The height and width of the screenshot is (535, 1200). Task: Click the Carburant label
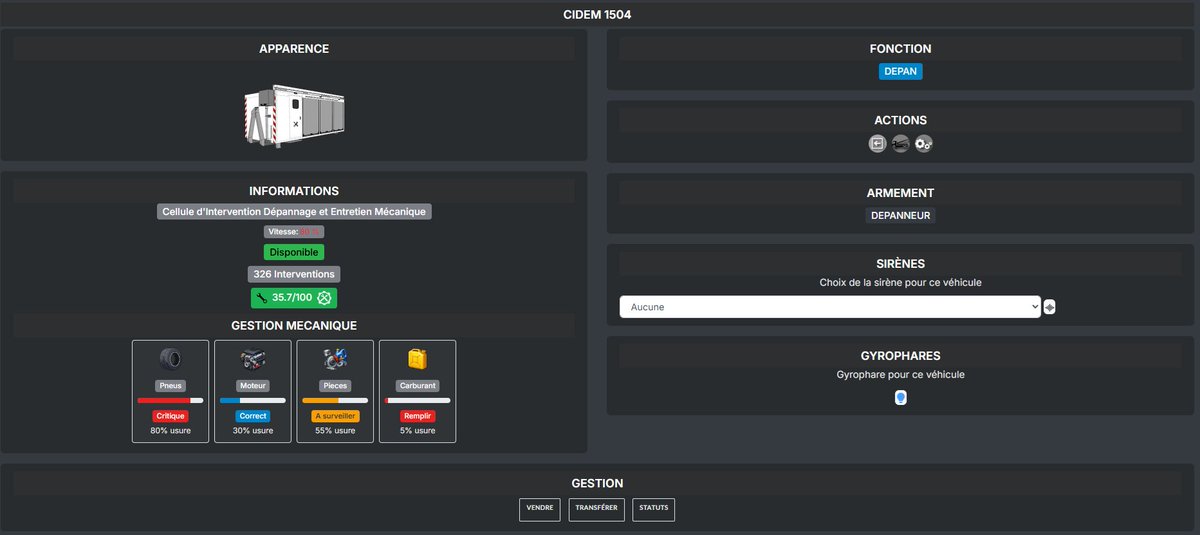pos(417,386)
